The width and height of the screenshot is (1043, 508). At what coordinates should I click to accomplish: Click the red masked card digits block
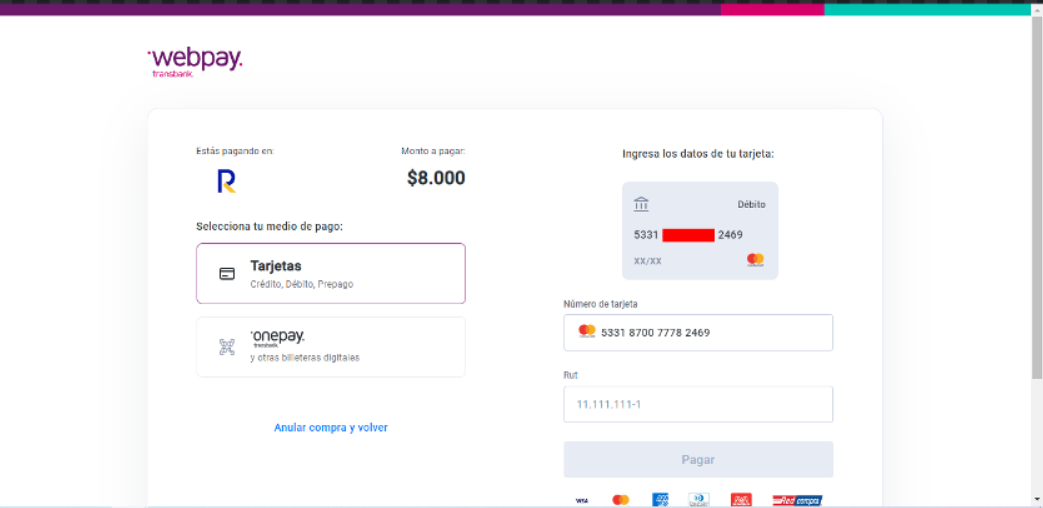pyautogui.click(x=688, y=235)
